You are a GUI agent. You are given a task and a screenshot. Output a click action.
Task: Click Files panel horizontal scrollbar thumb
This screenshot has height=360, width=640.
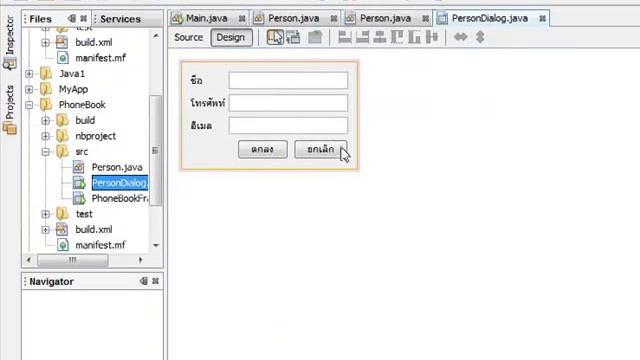(73, 260)
